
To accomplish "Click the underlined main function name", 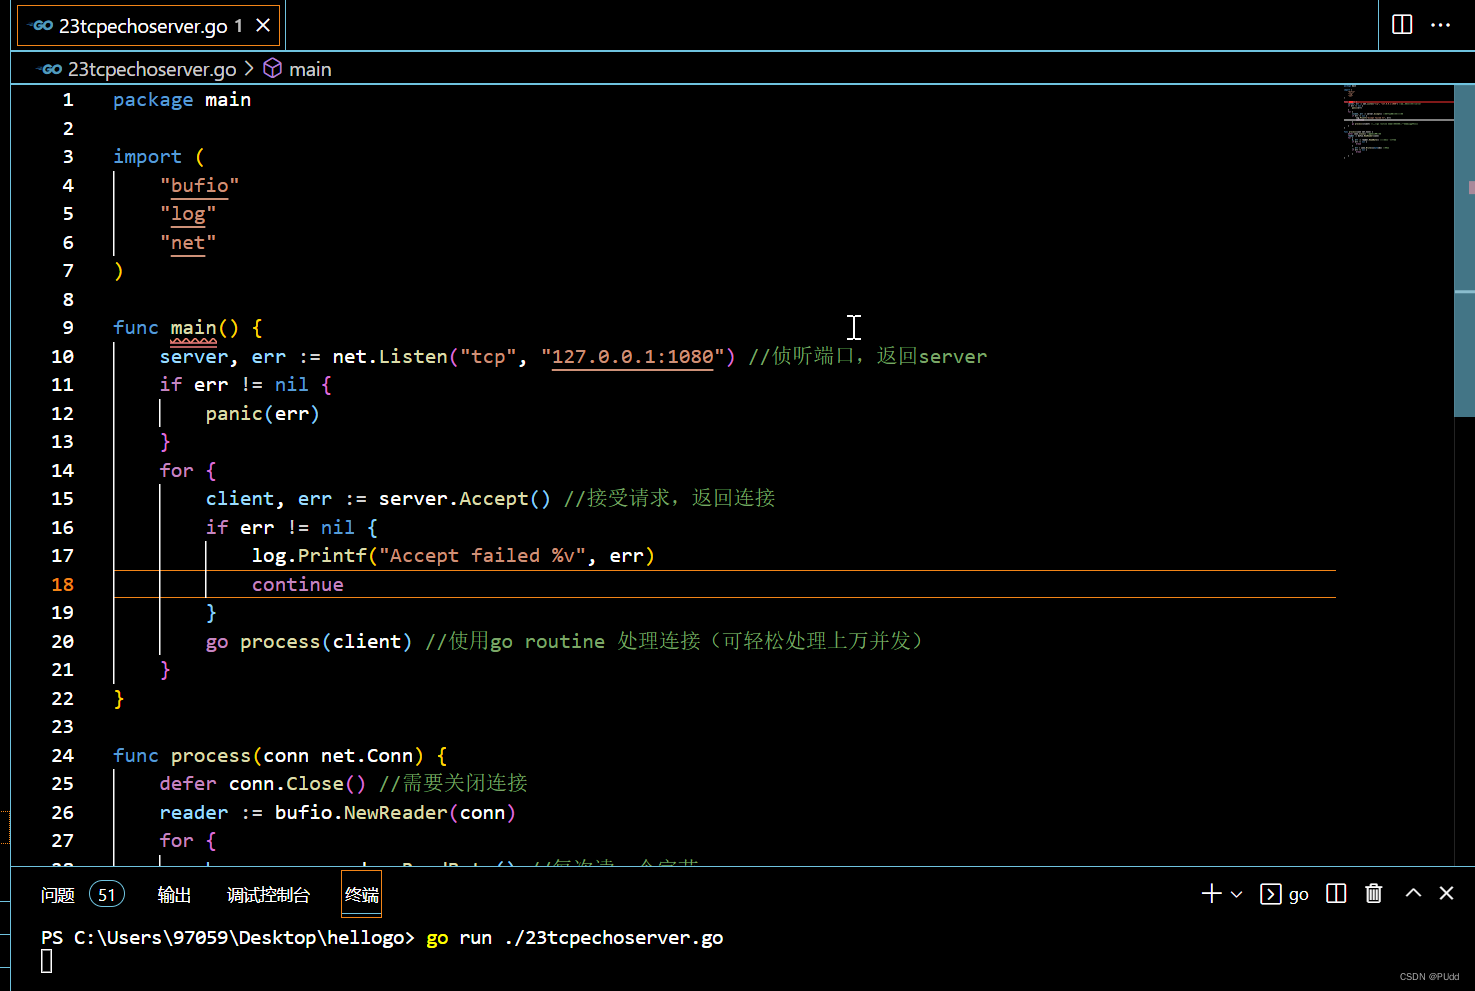I will pyautogui.click(x=193, y=328).
